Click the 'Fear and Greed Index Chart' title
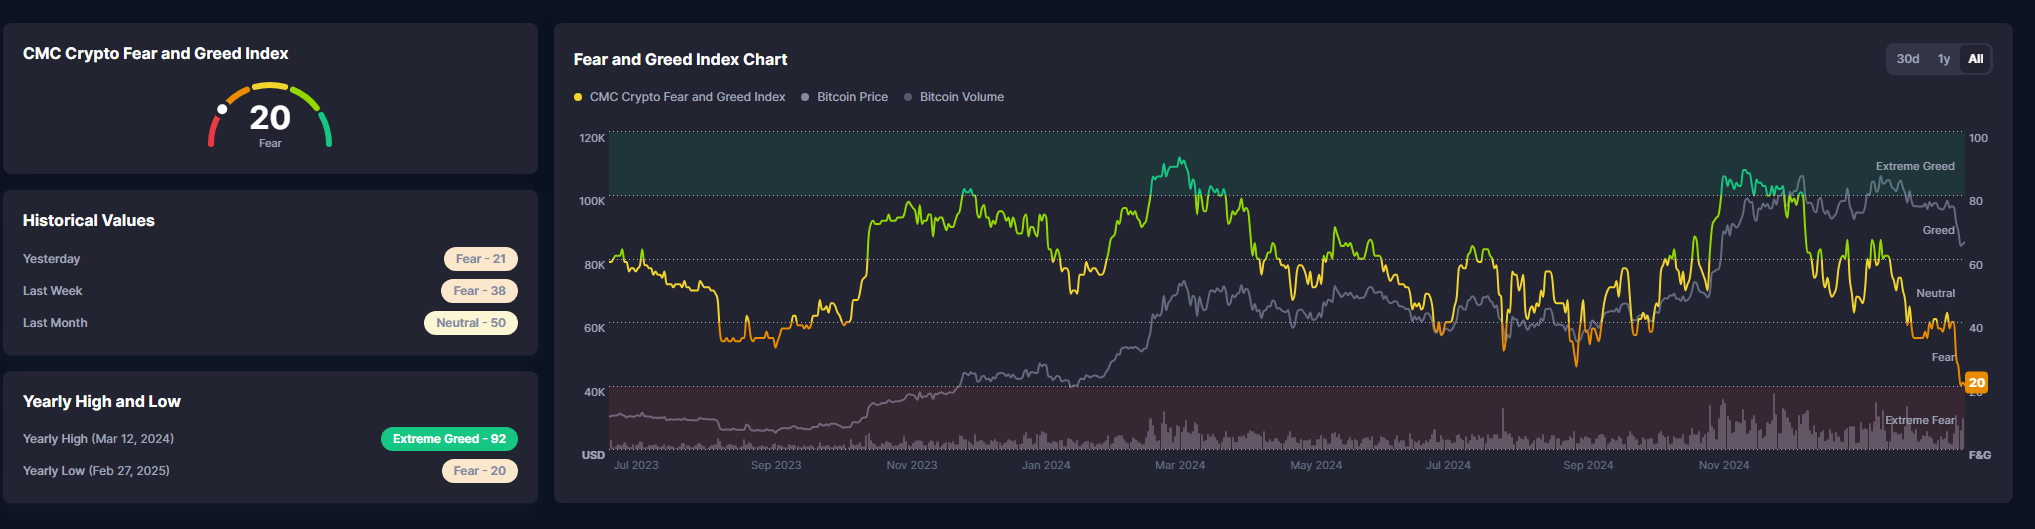The width and height of the screenshot is (2035, 529). 680,60
